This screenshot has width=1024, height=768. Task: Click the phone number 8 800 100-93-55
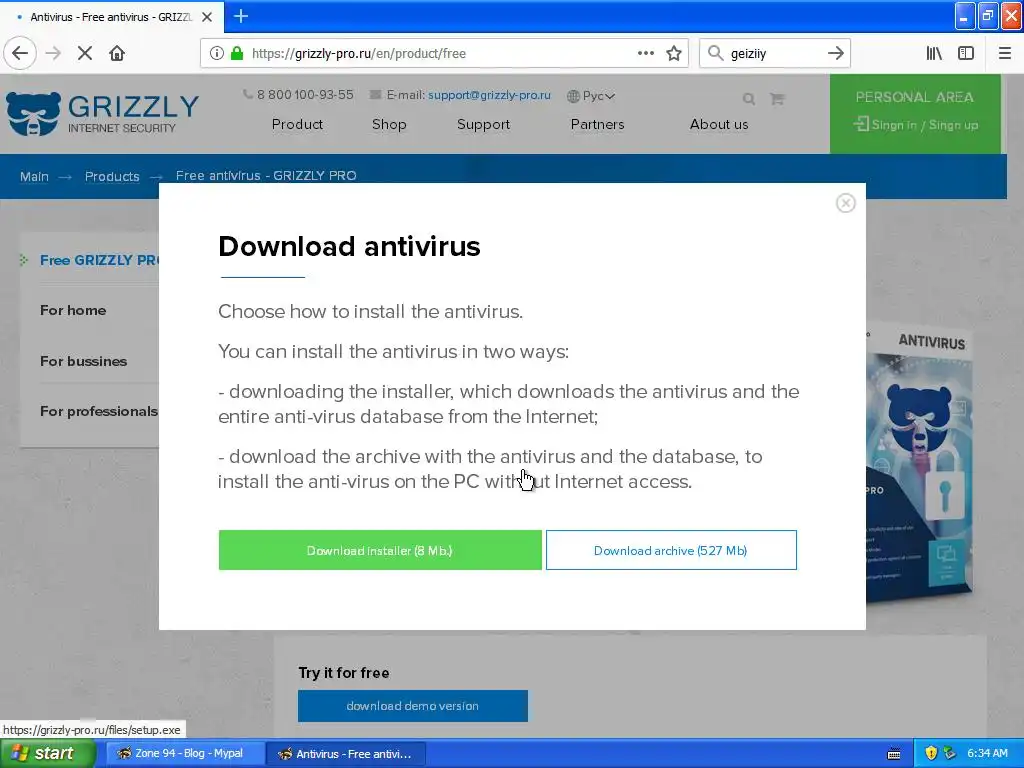(x=305, y=95)
